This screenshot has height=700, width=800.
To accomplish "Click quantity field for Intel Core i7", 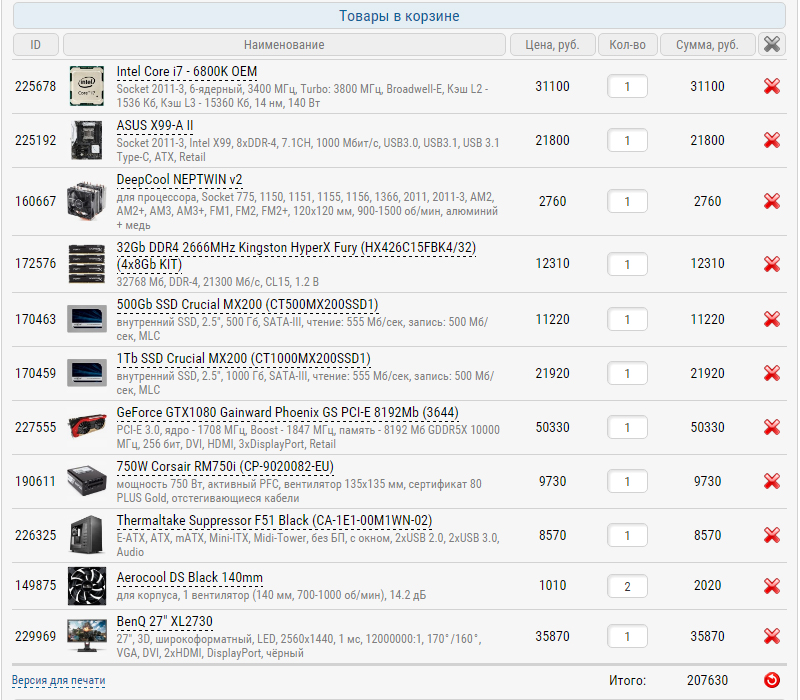I will (x=627, y=86).
